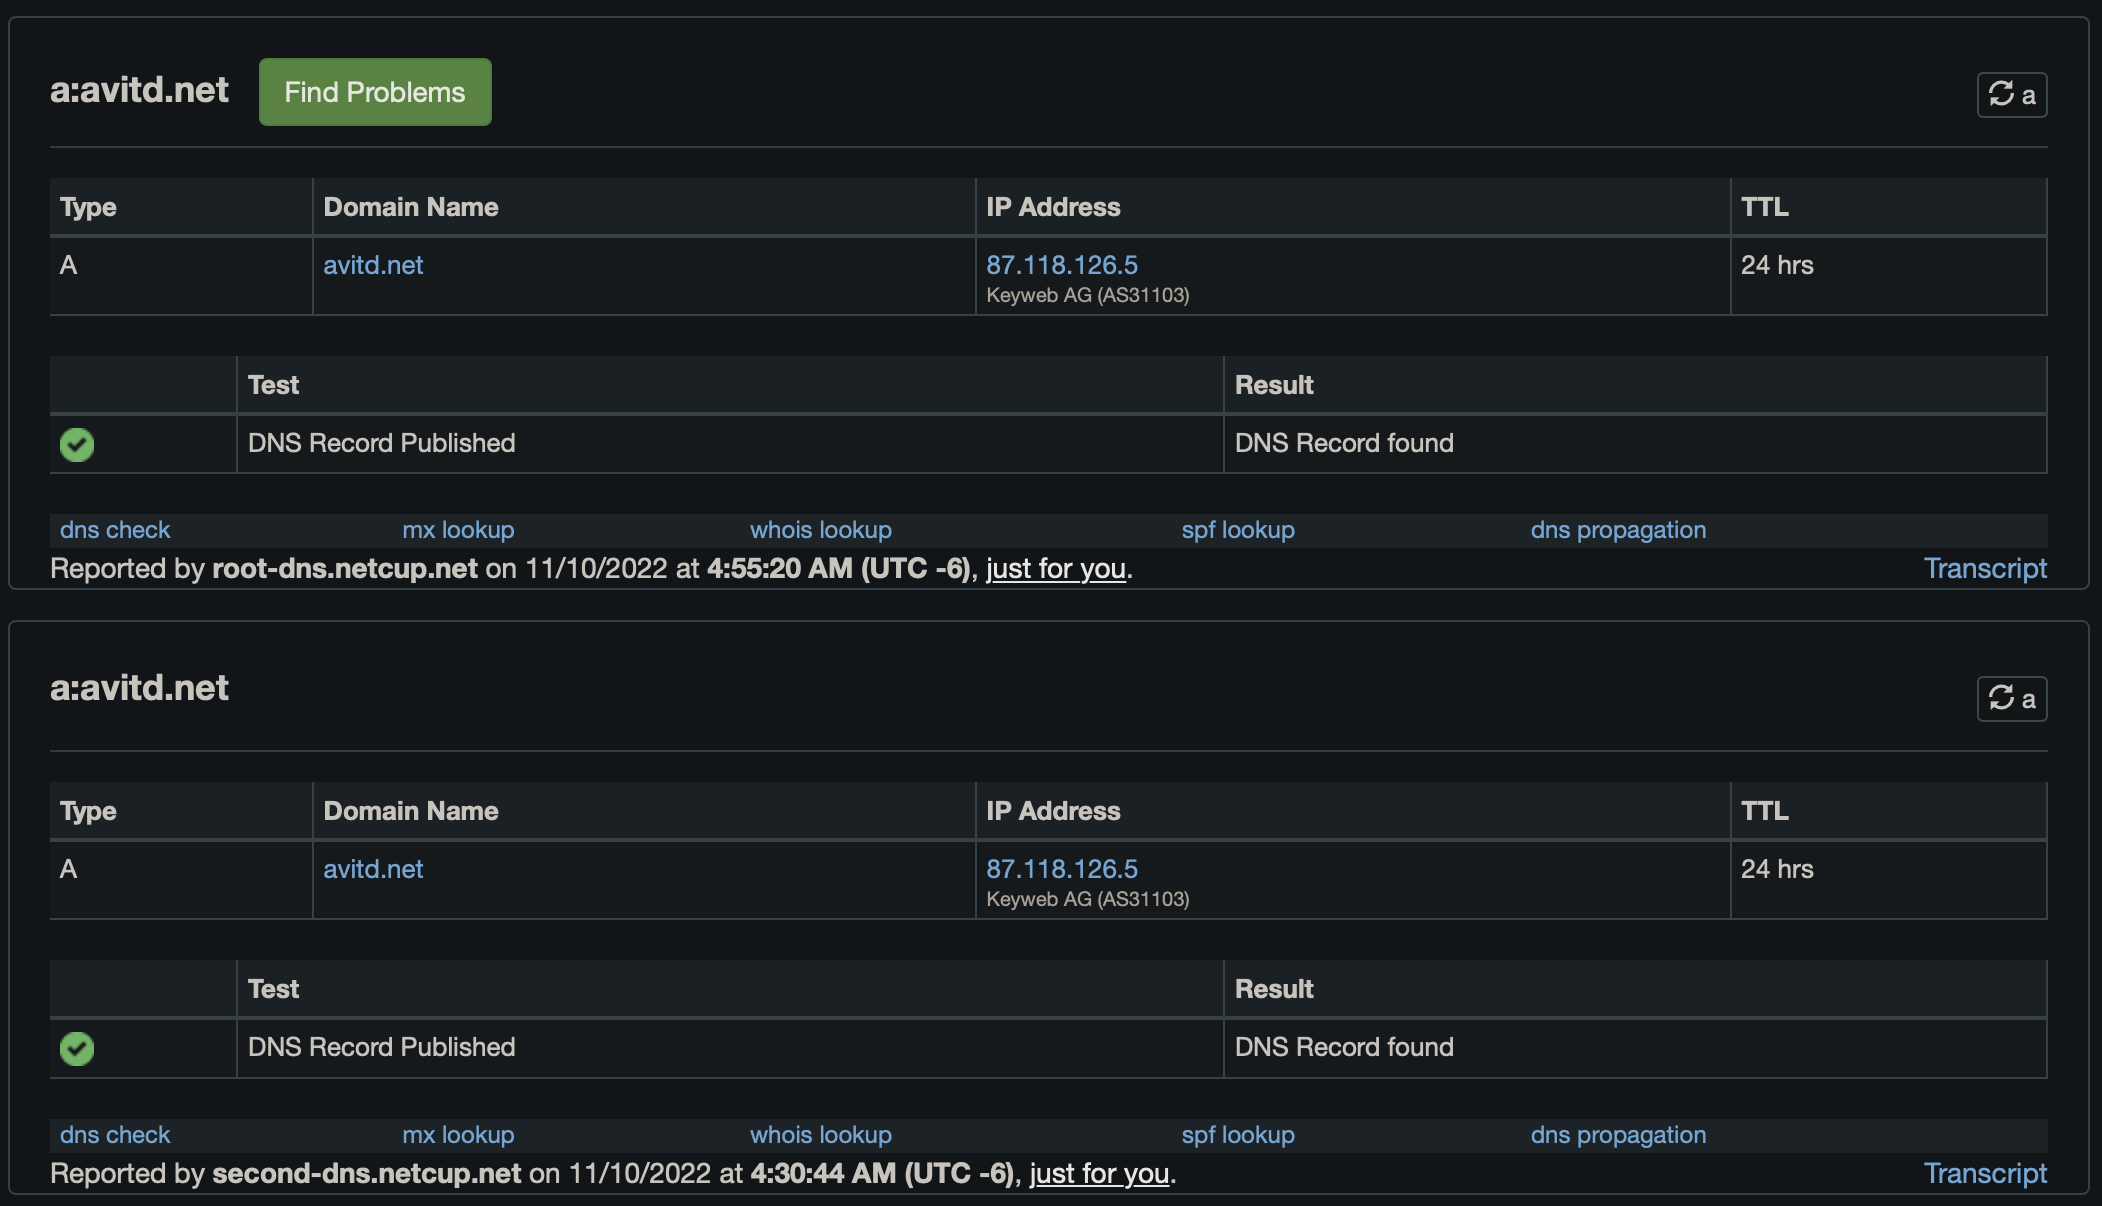
Task: Click IP 87.118.126.5 in second table
Action: [1061, 869]
